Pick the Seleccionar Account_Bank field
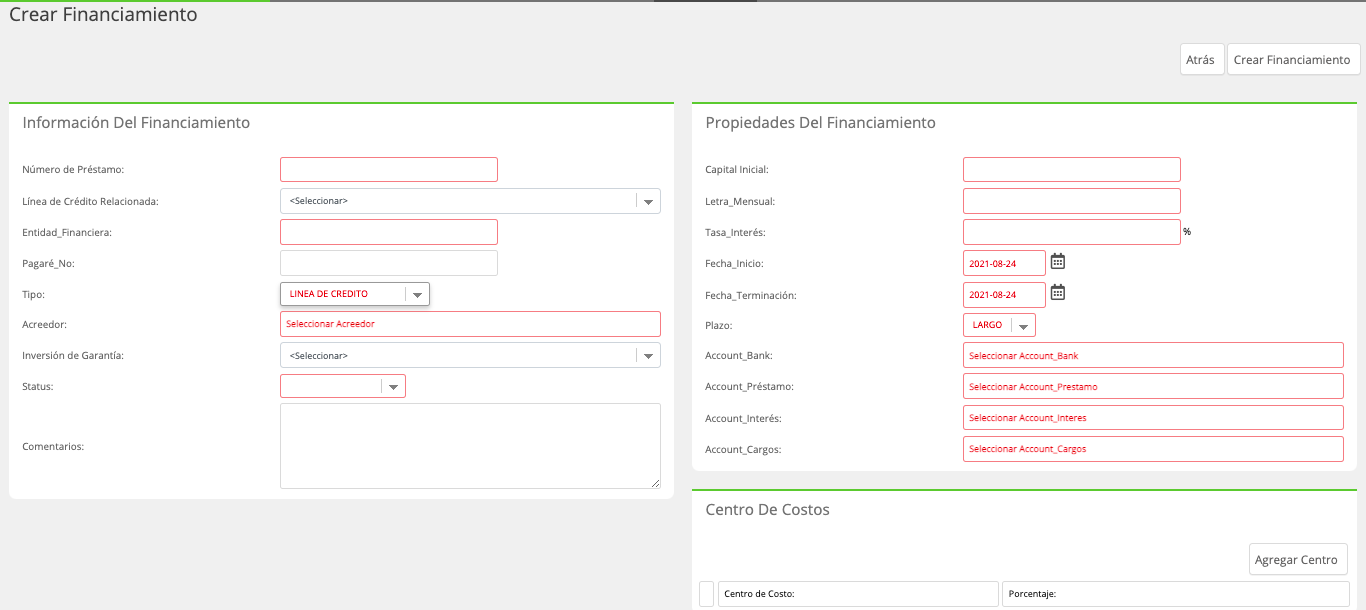Screen dimensions: 1366x610 click(x=1153, y=355)
